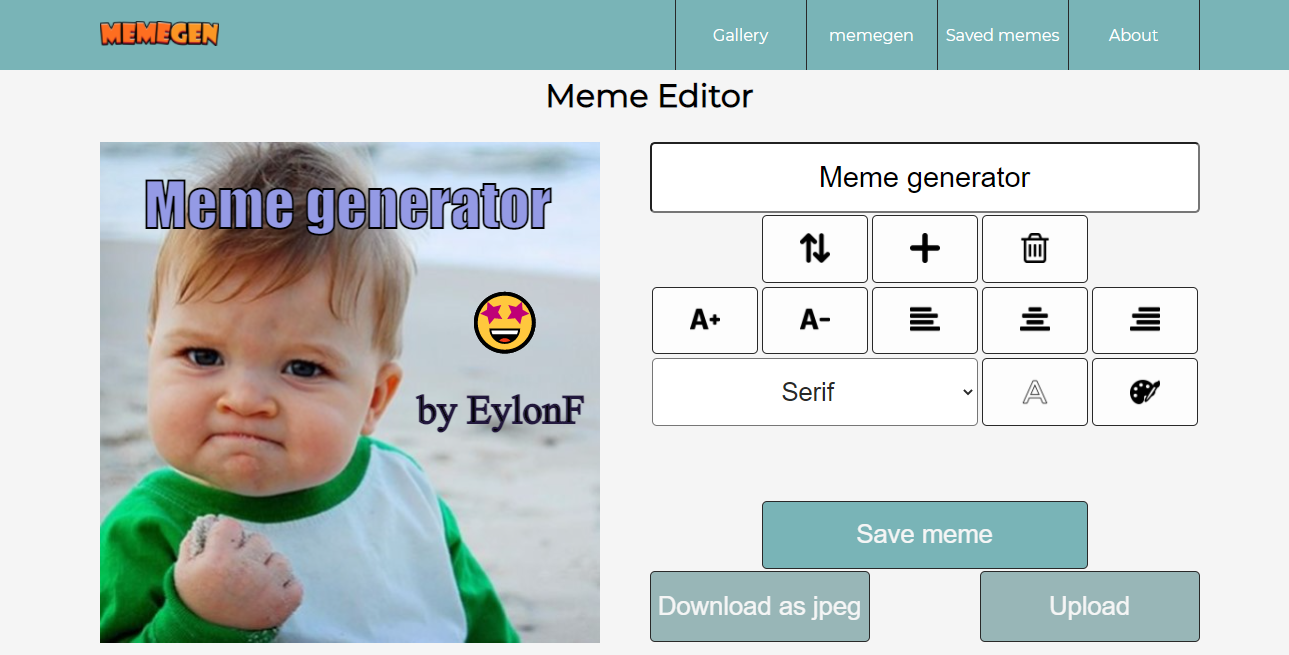Screen dimensions: 1289x655
Task: Open the About page
Action: (x=1134, y=35)
